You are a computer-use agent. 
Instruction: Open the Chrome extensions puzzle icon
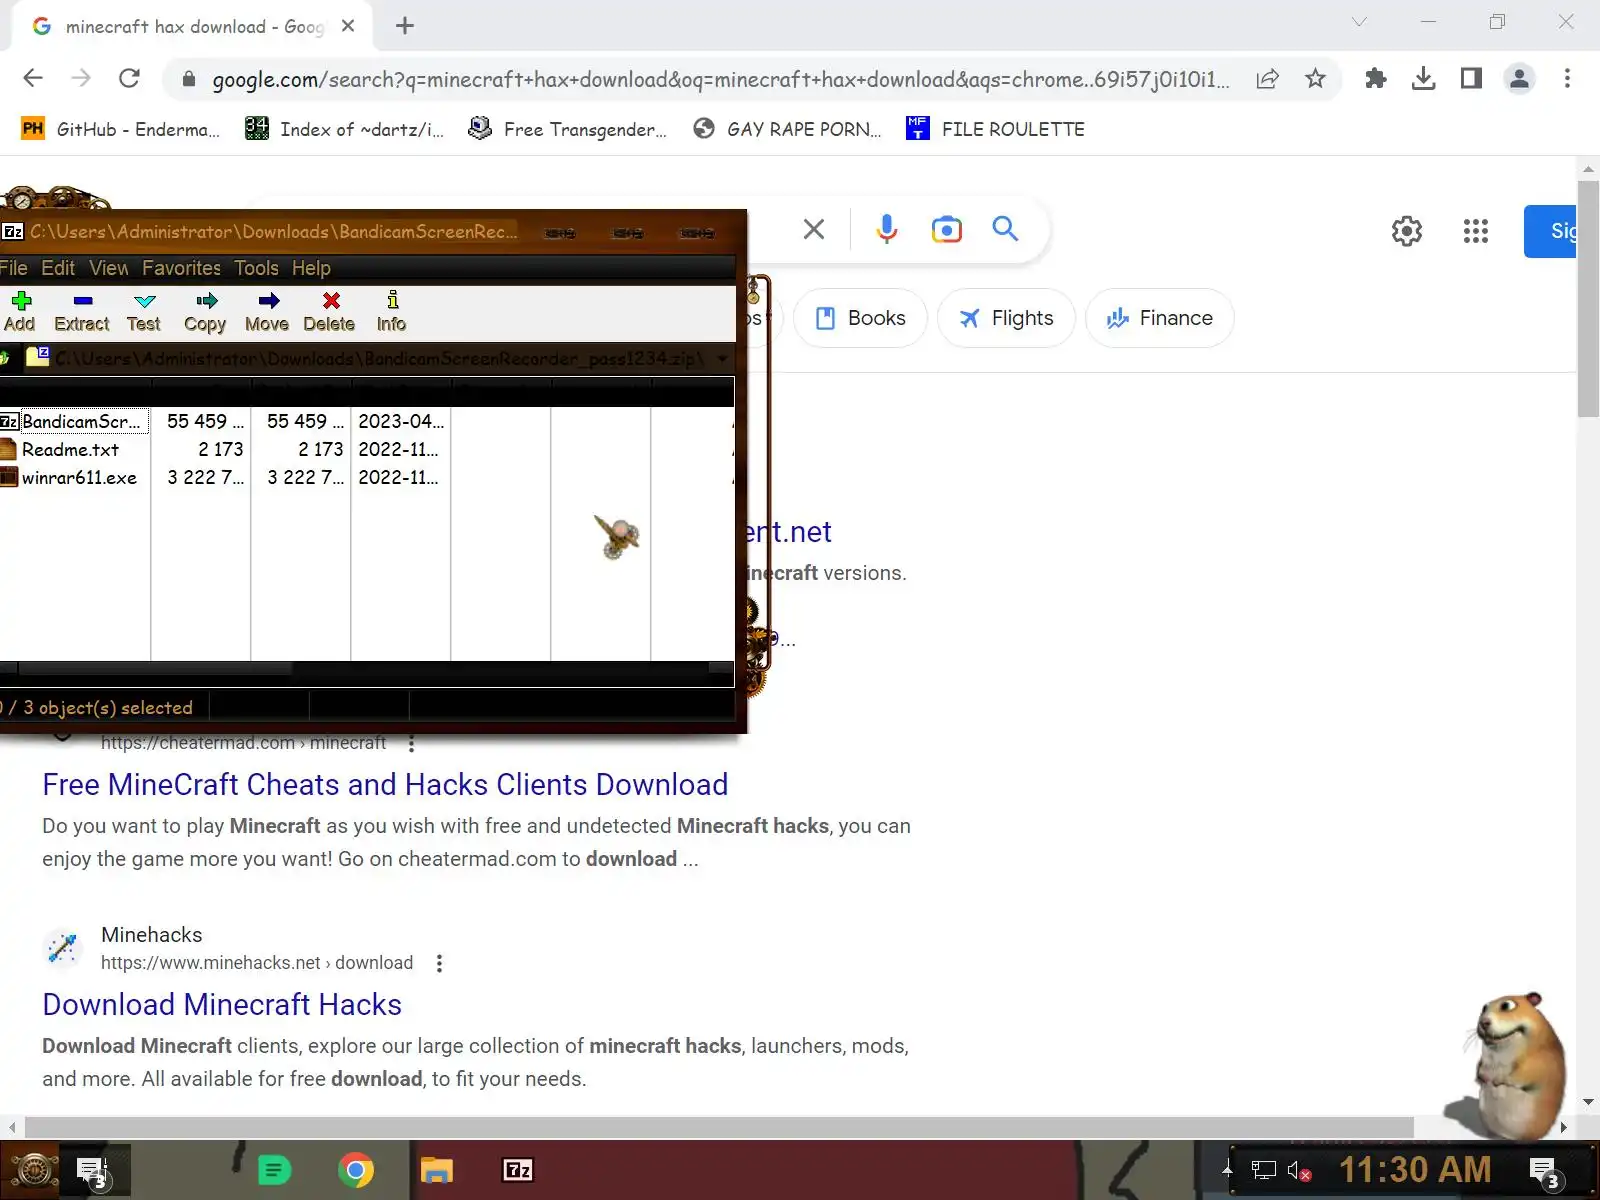[x=1376, y=79]
